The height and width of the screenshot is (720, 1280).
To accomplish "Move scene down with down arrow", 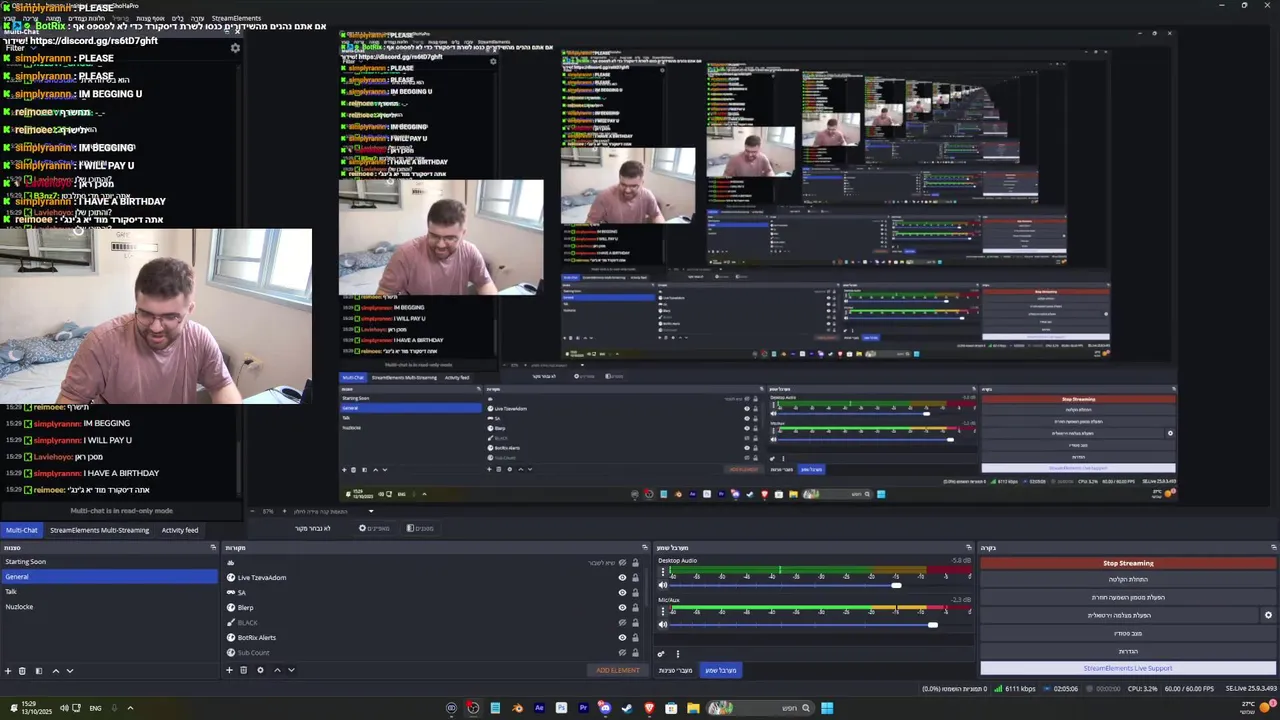I will pos(70,671).
